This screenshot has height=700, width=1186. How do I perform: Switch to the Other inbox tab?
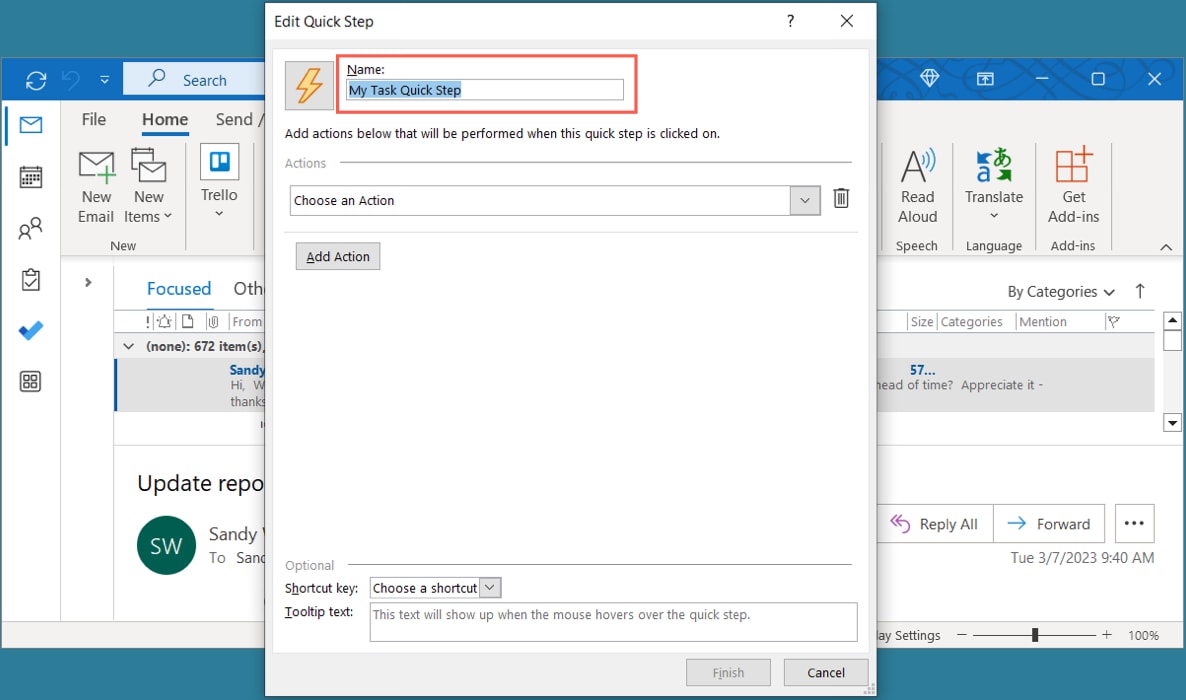point(248,289)
